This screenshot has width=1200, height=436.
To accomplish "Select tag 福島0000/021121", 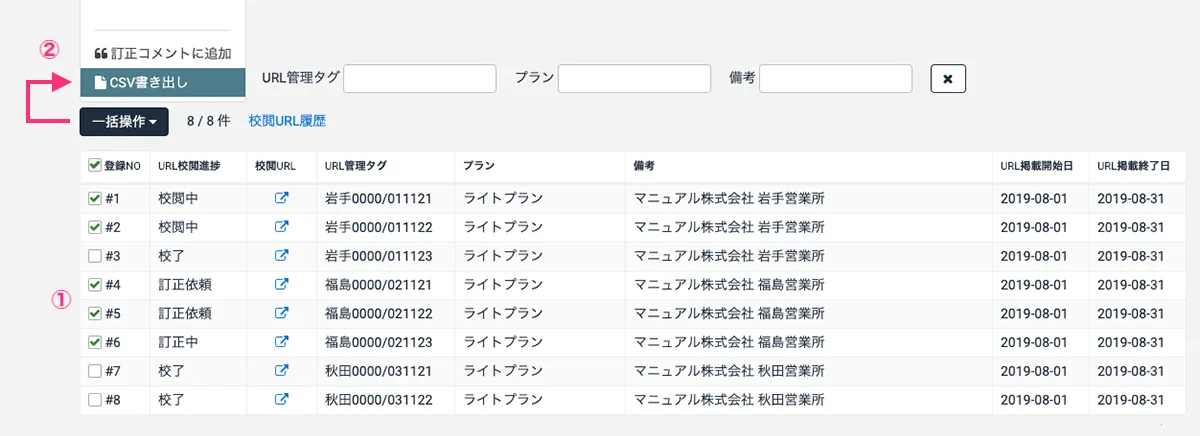I will pos(379,285).
